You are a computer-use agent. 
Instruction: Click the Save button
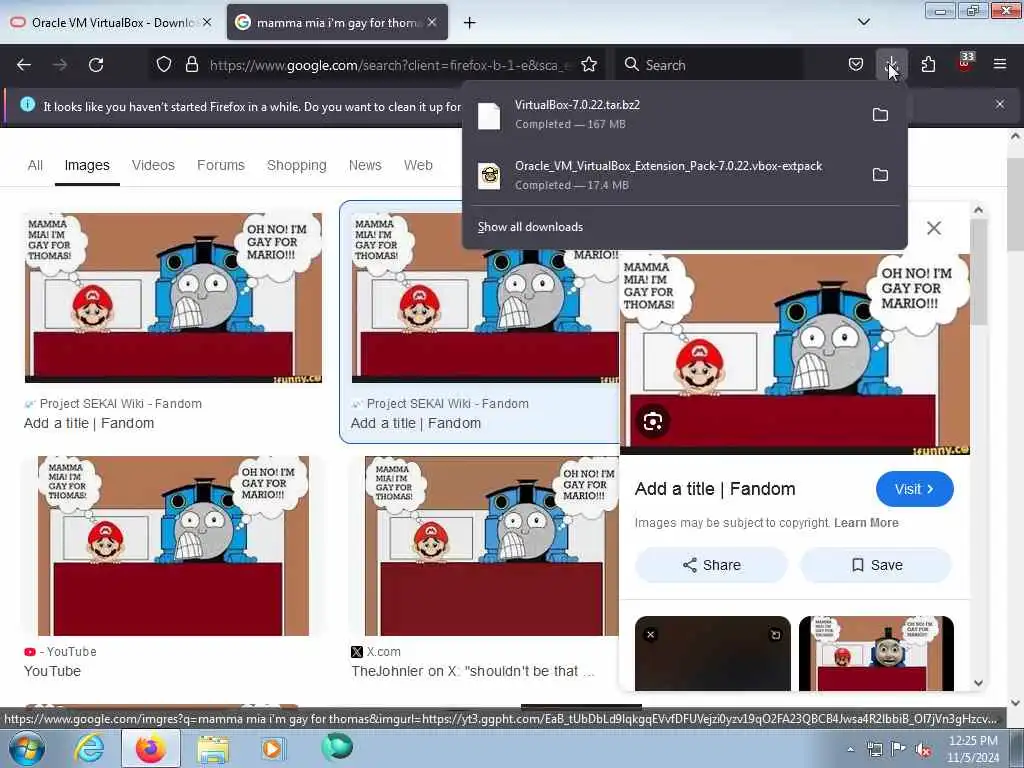pos(876,565)
